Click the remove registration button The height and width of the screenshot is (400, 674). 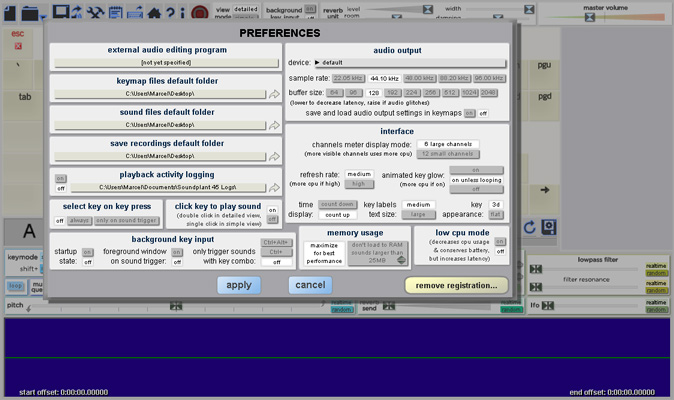(456, 285)
